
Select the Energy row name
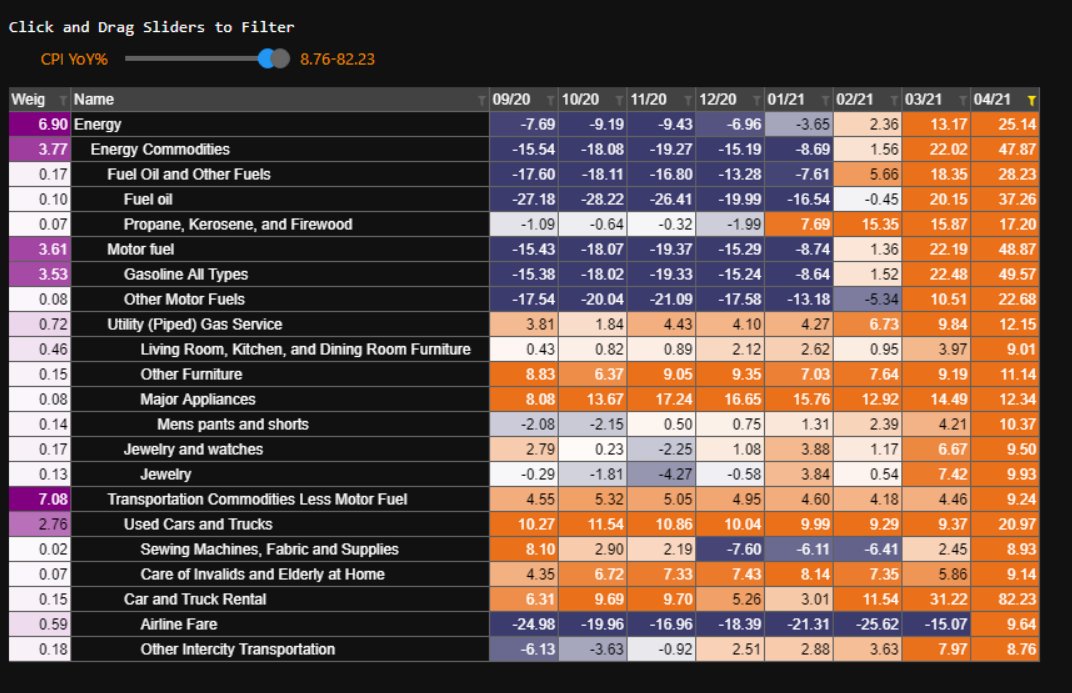click(98, 124)
